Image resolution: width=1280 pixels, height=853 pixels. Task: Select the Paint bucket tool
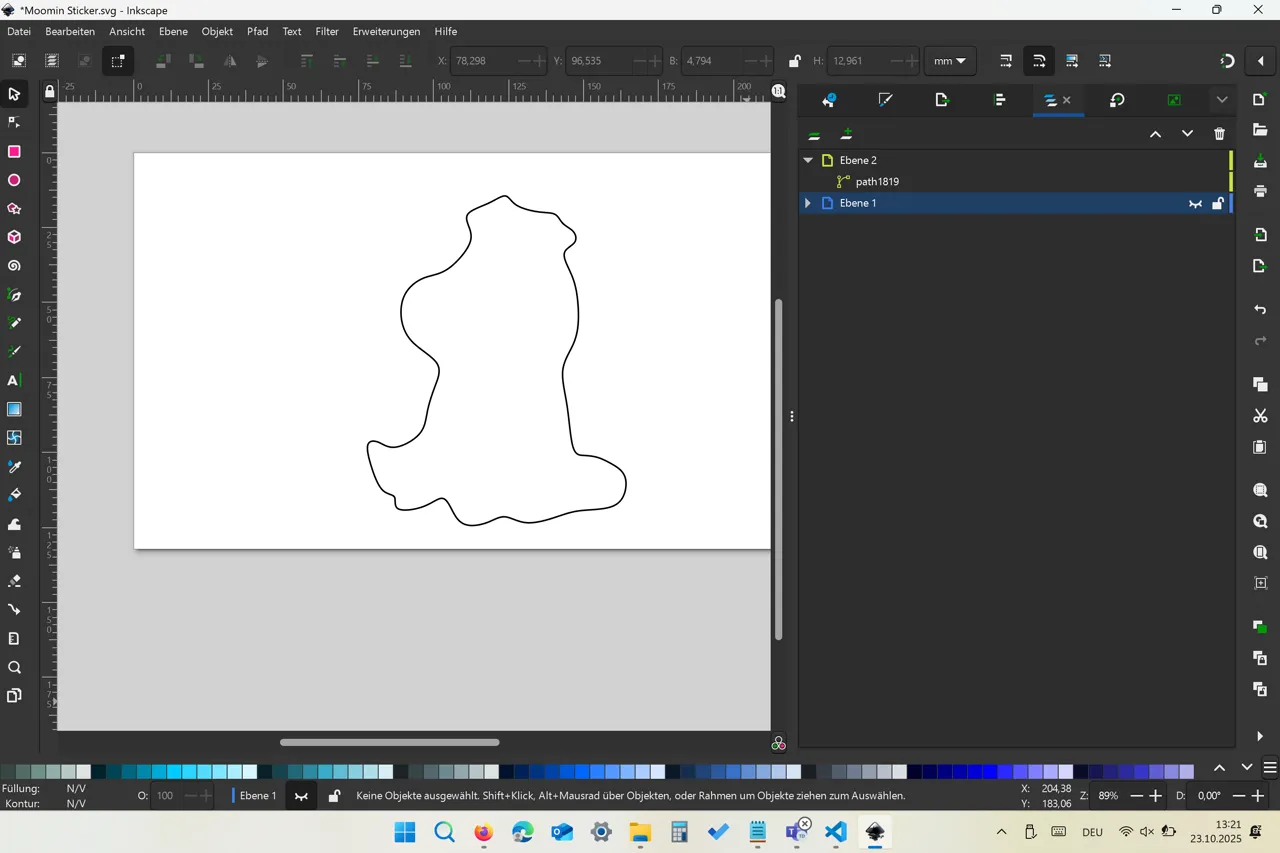(14, 495)
